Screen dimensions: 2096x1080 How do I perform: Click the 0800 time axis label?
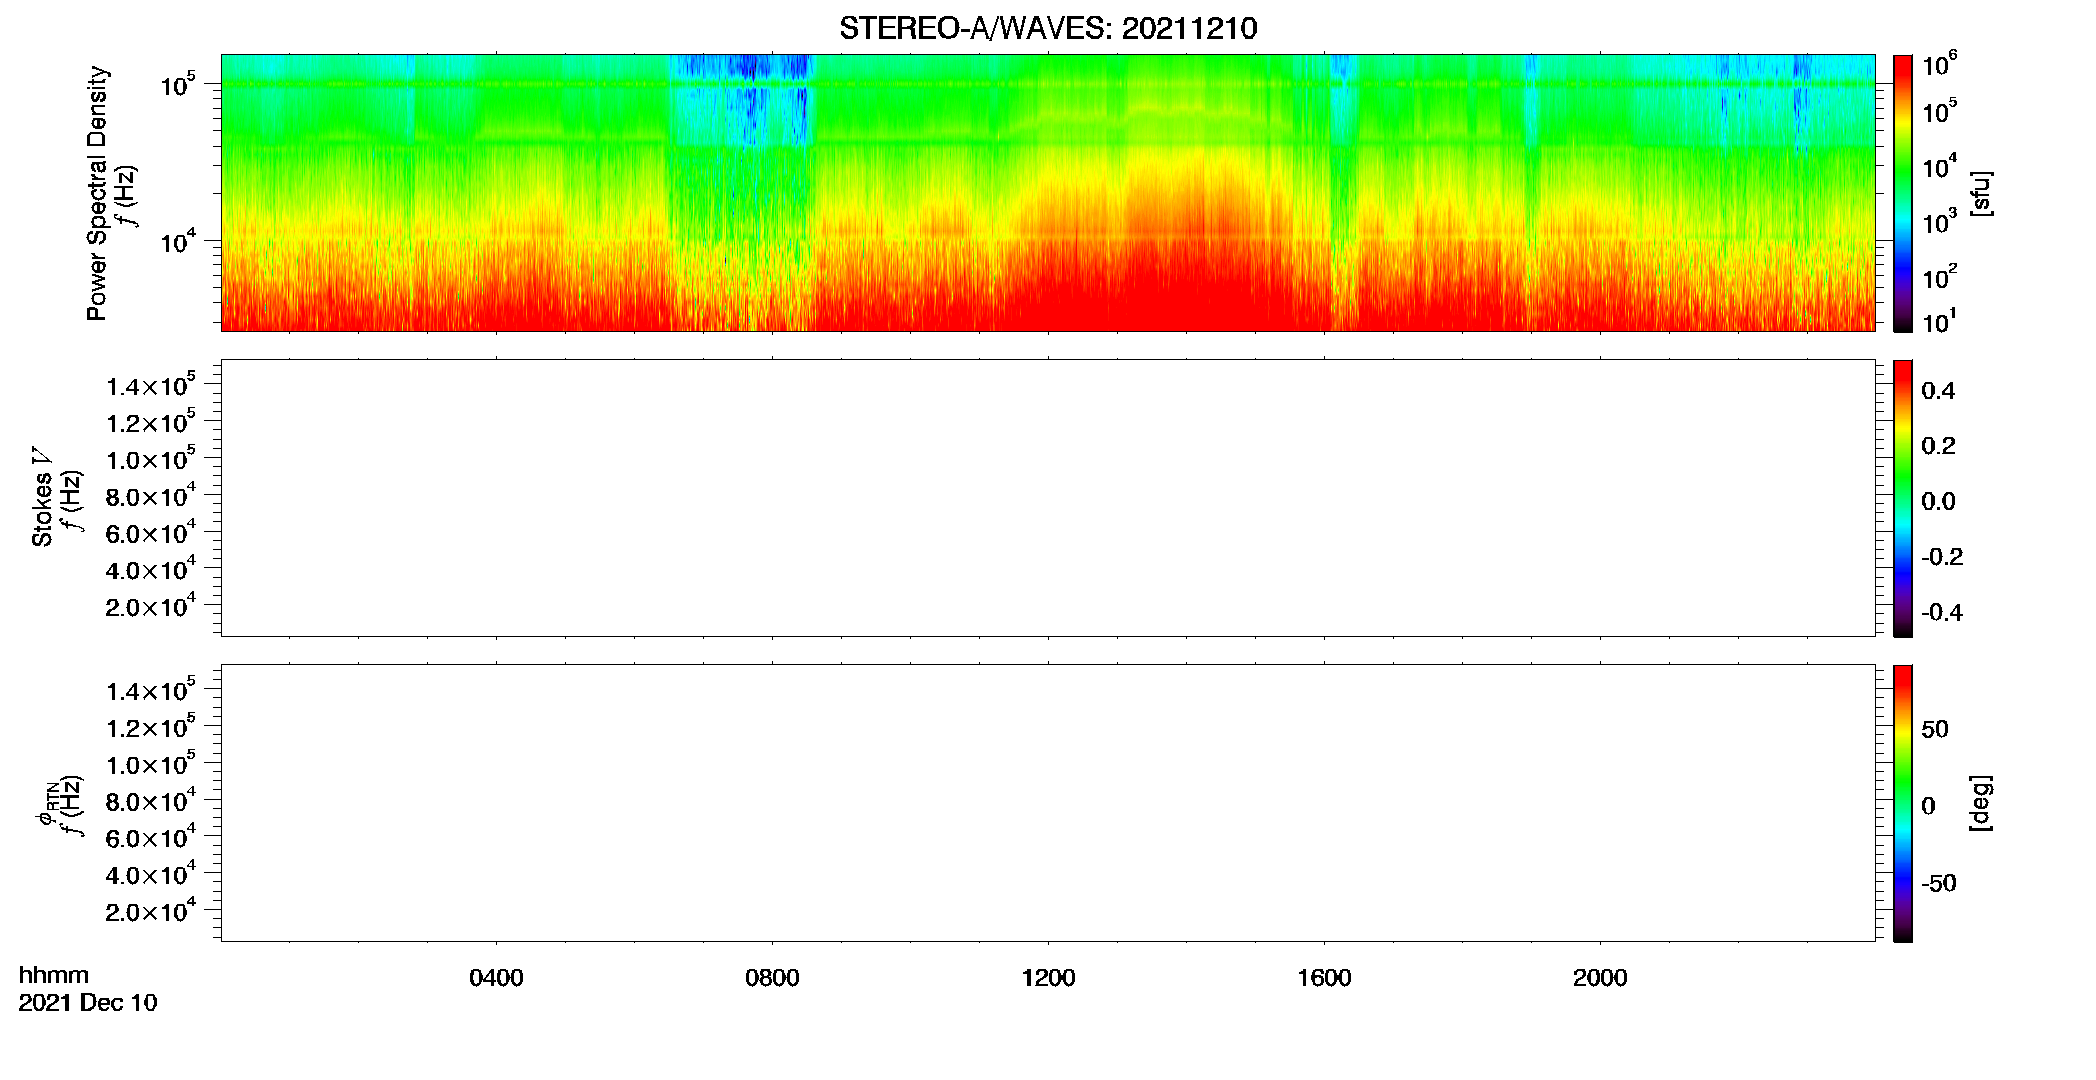click(772, 978)
